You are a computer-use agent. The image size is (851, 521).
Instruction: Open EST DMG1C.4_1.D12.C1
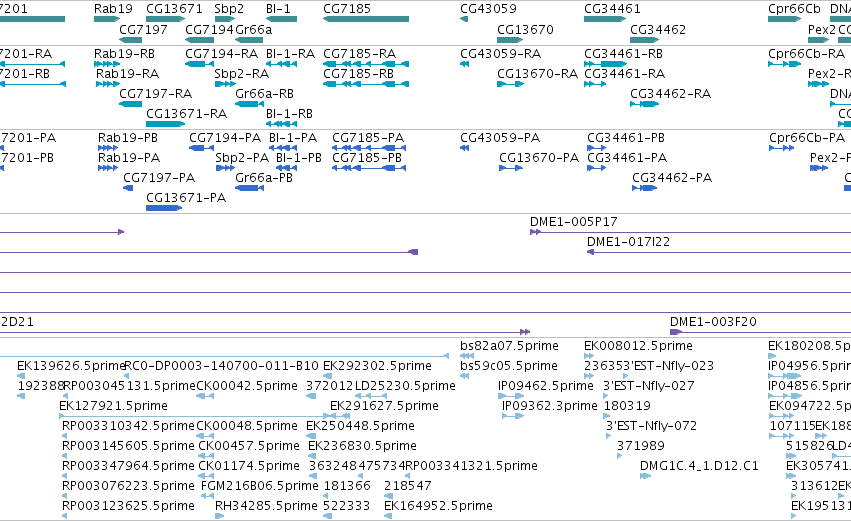(x=699, y=466)
